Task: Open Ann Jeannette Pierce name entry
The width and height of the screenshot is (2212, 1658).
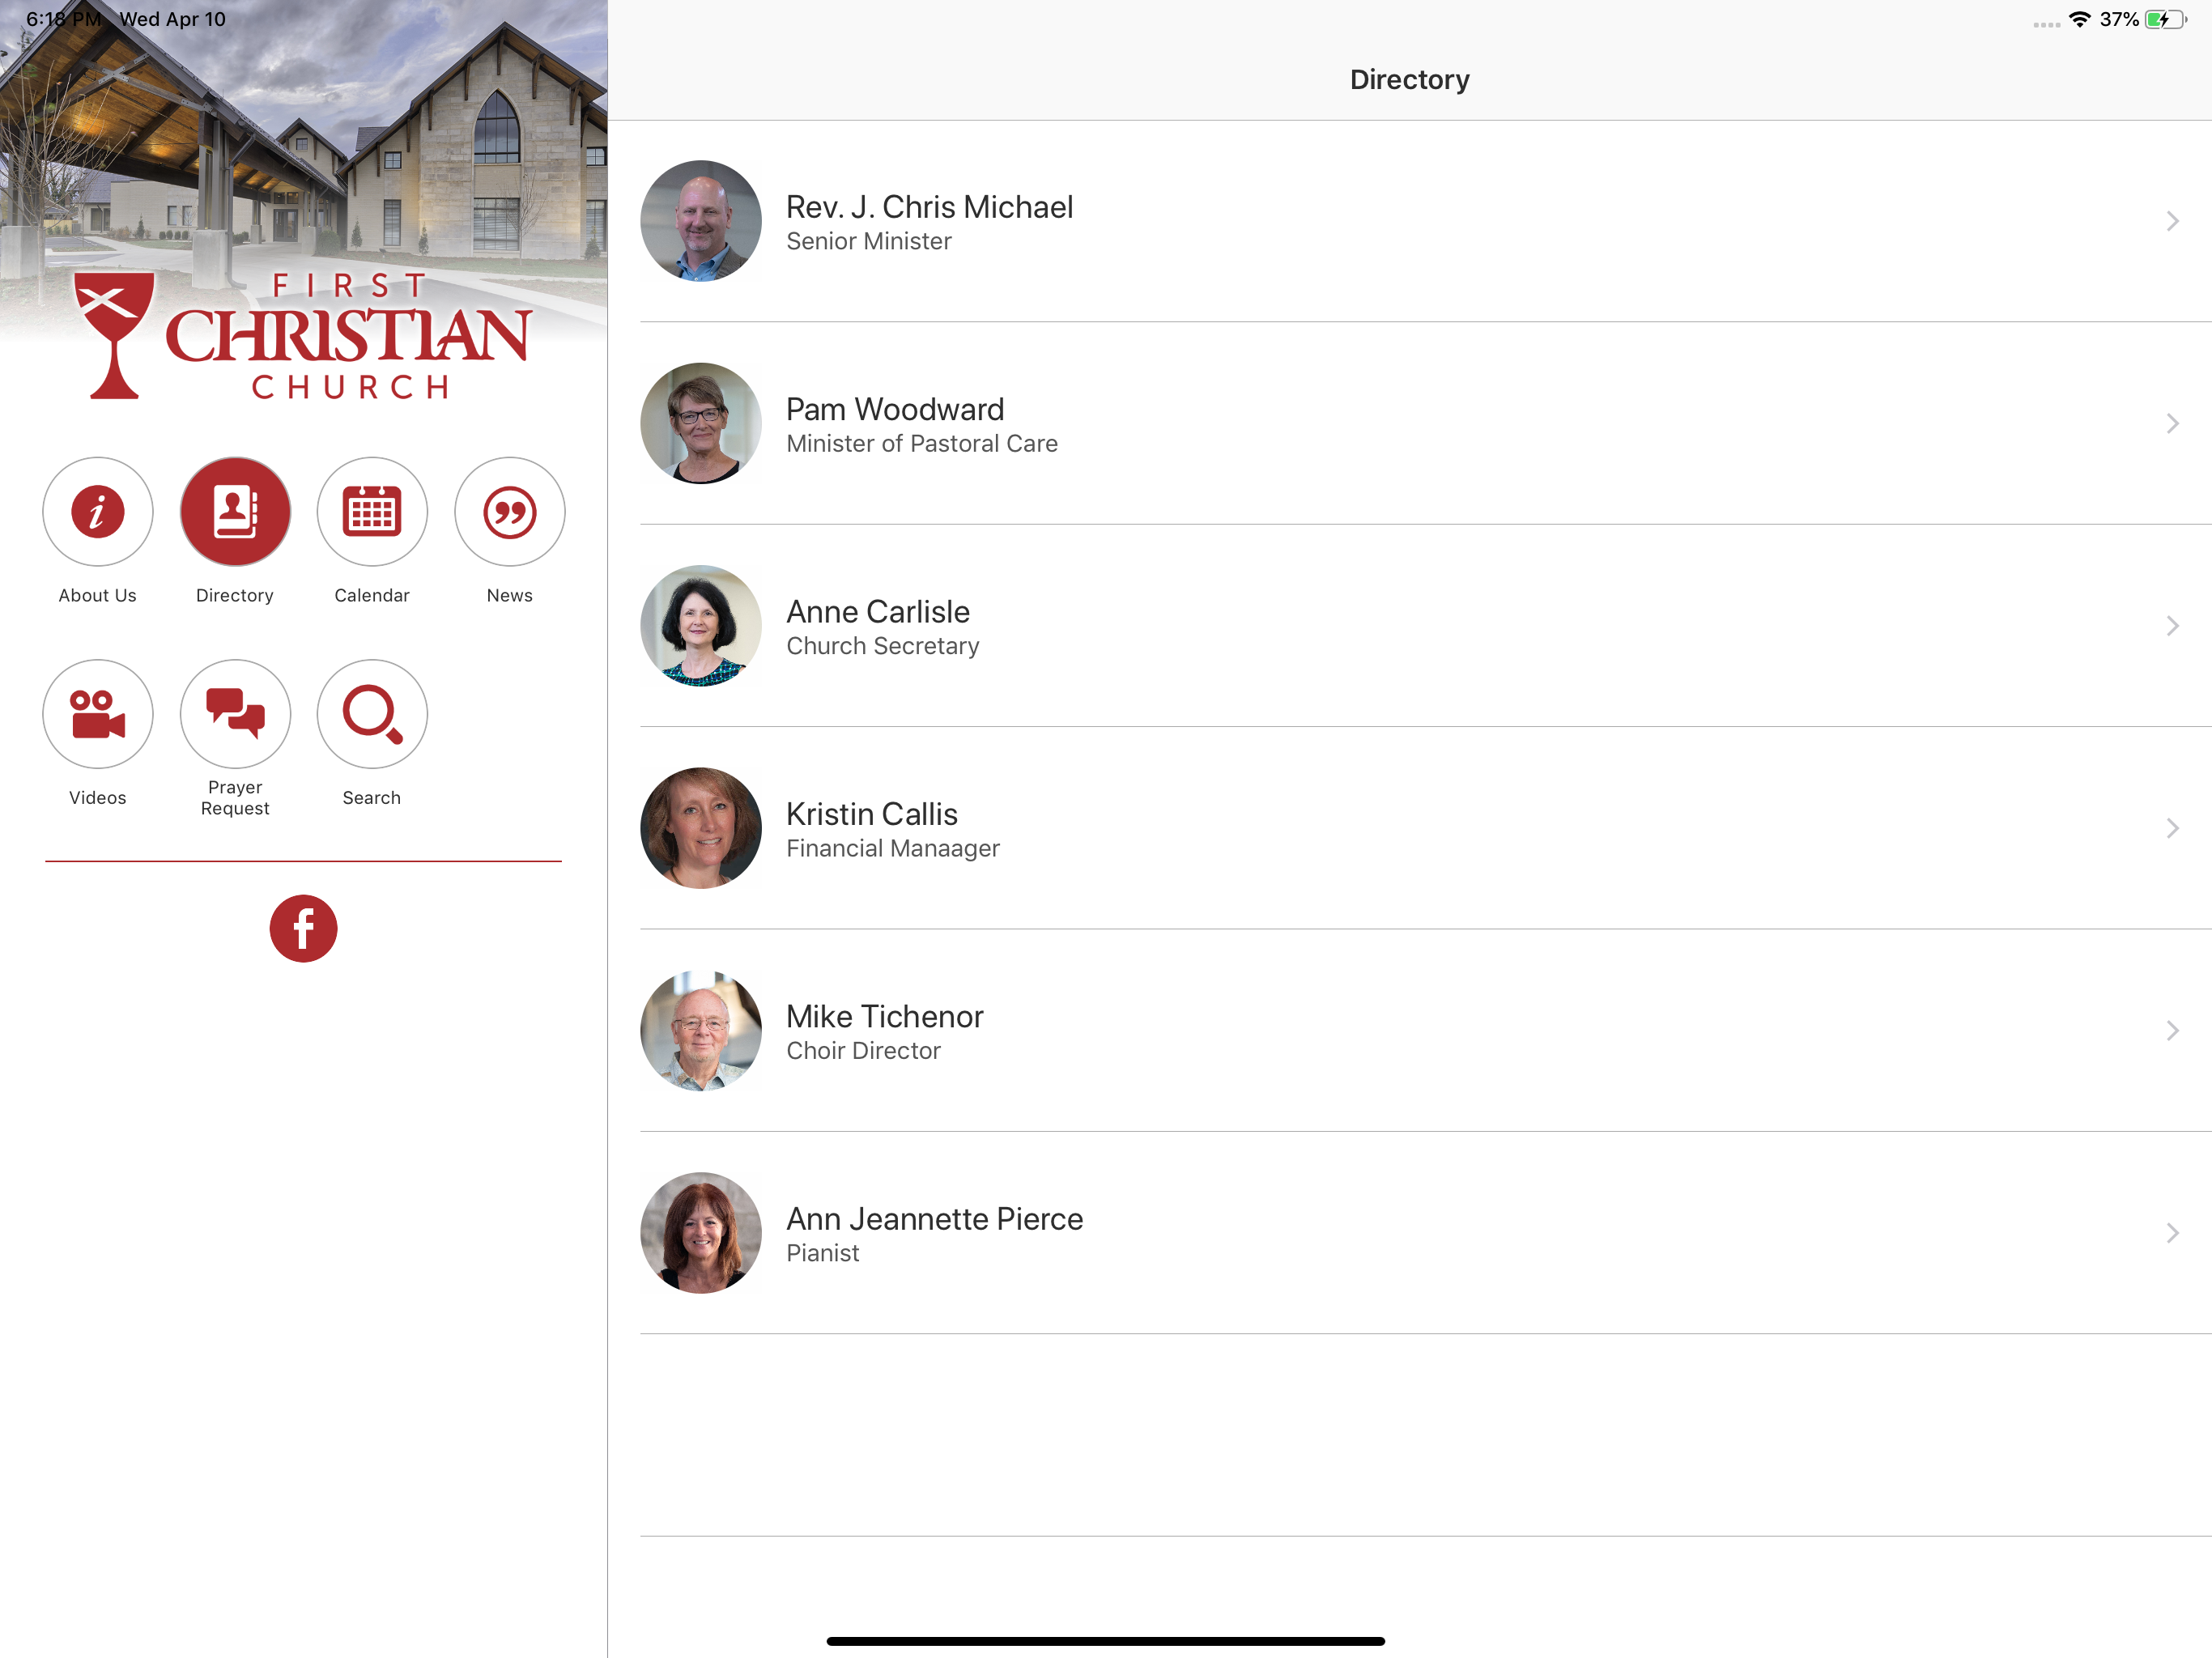Action: click(x=935, y=1219)
